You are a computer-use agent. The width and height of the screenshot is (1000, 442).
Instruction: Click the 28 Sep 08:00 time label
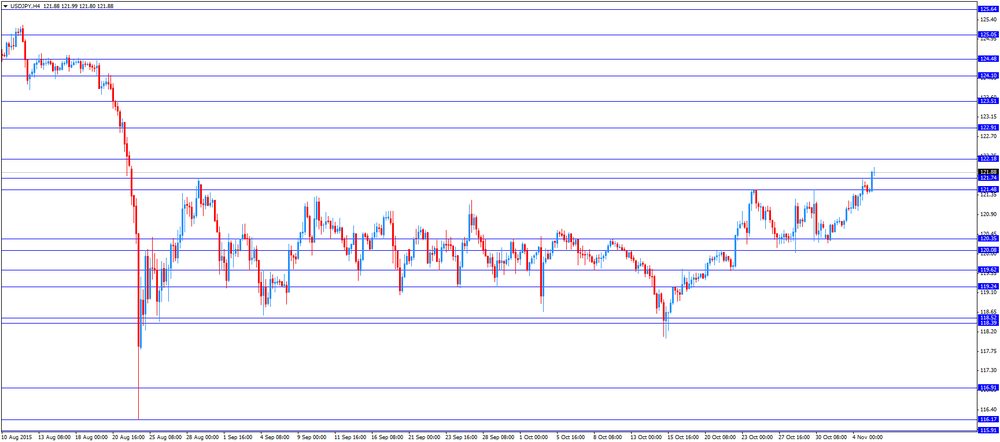499,438
